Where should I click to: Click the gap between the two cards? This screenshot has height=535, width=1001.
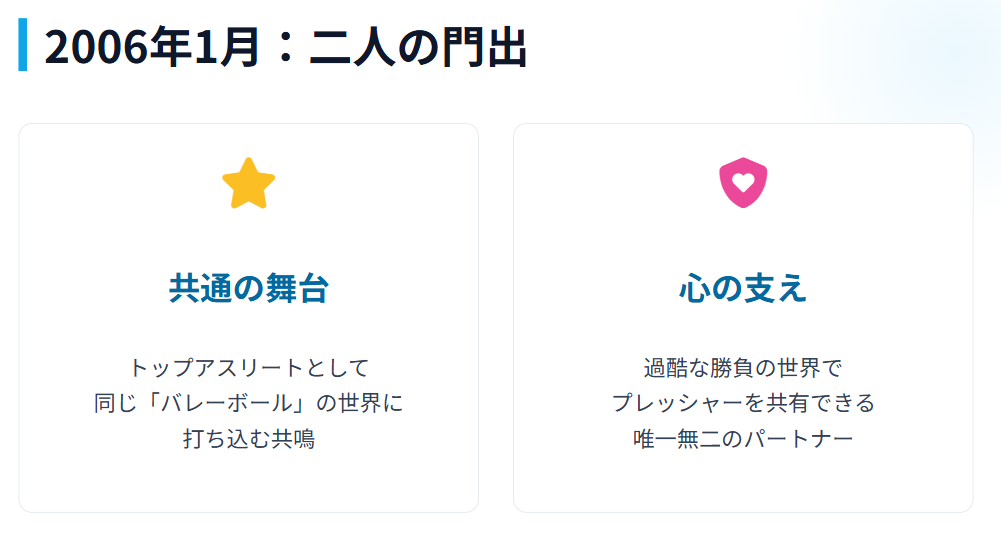click(x=496, y=317)
